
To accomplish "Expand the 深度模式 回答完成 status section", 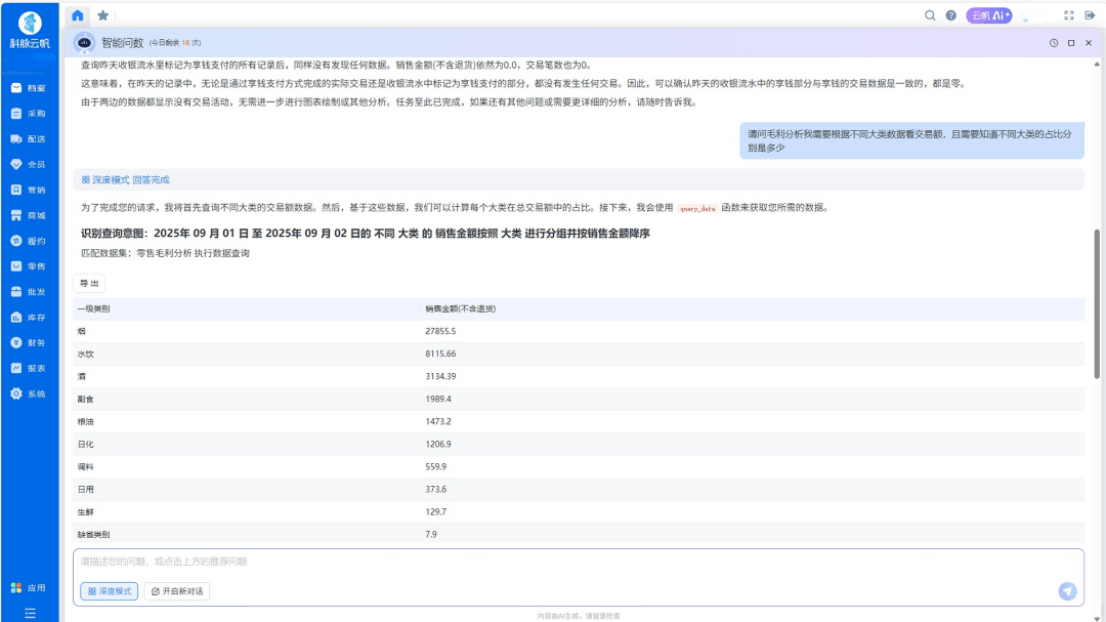I will 125,180.
